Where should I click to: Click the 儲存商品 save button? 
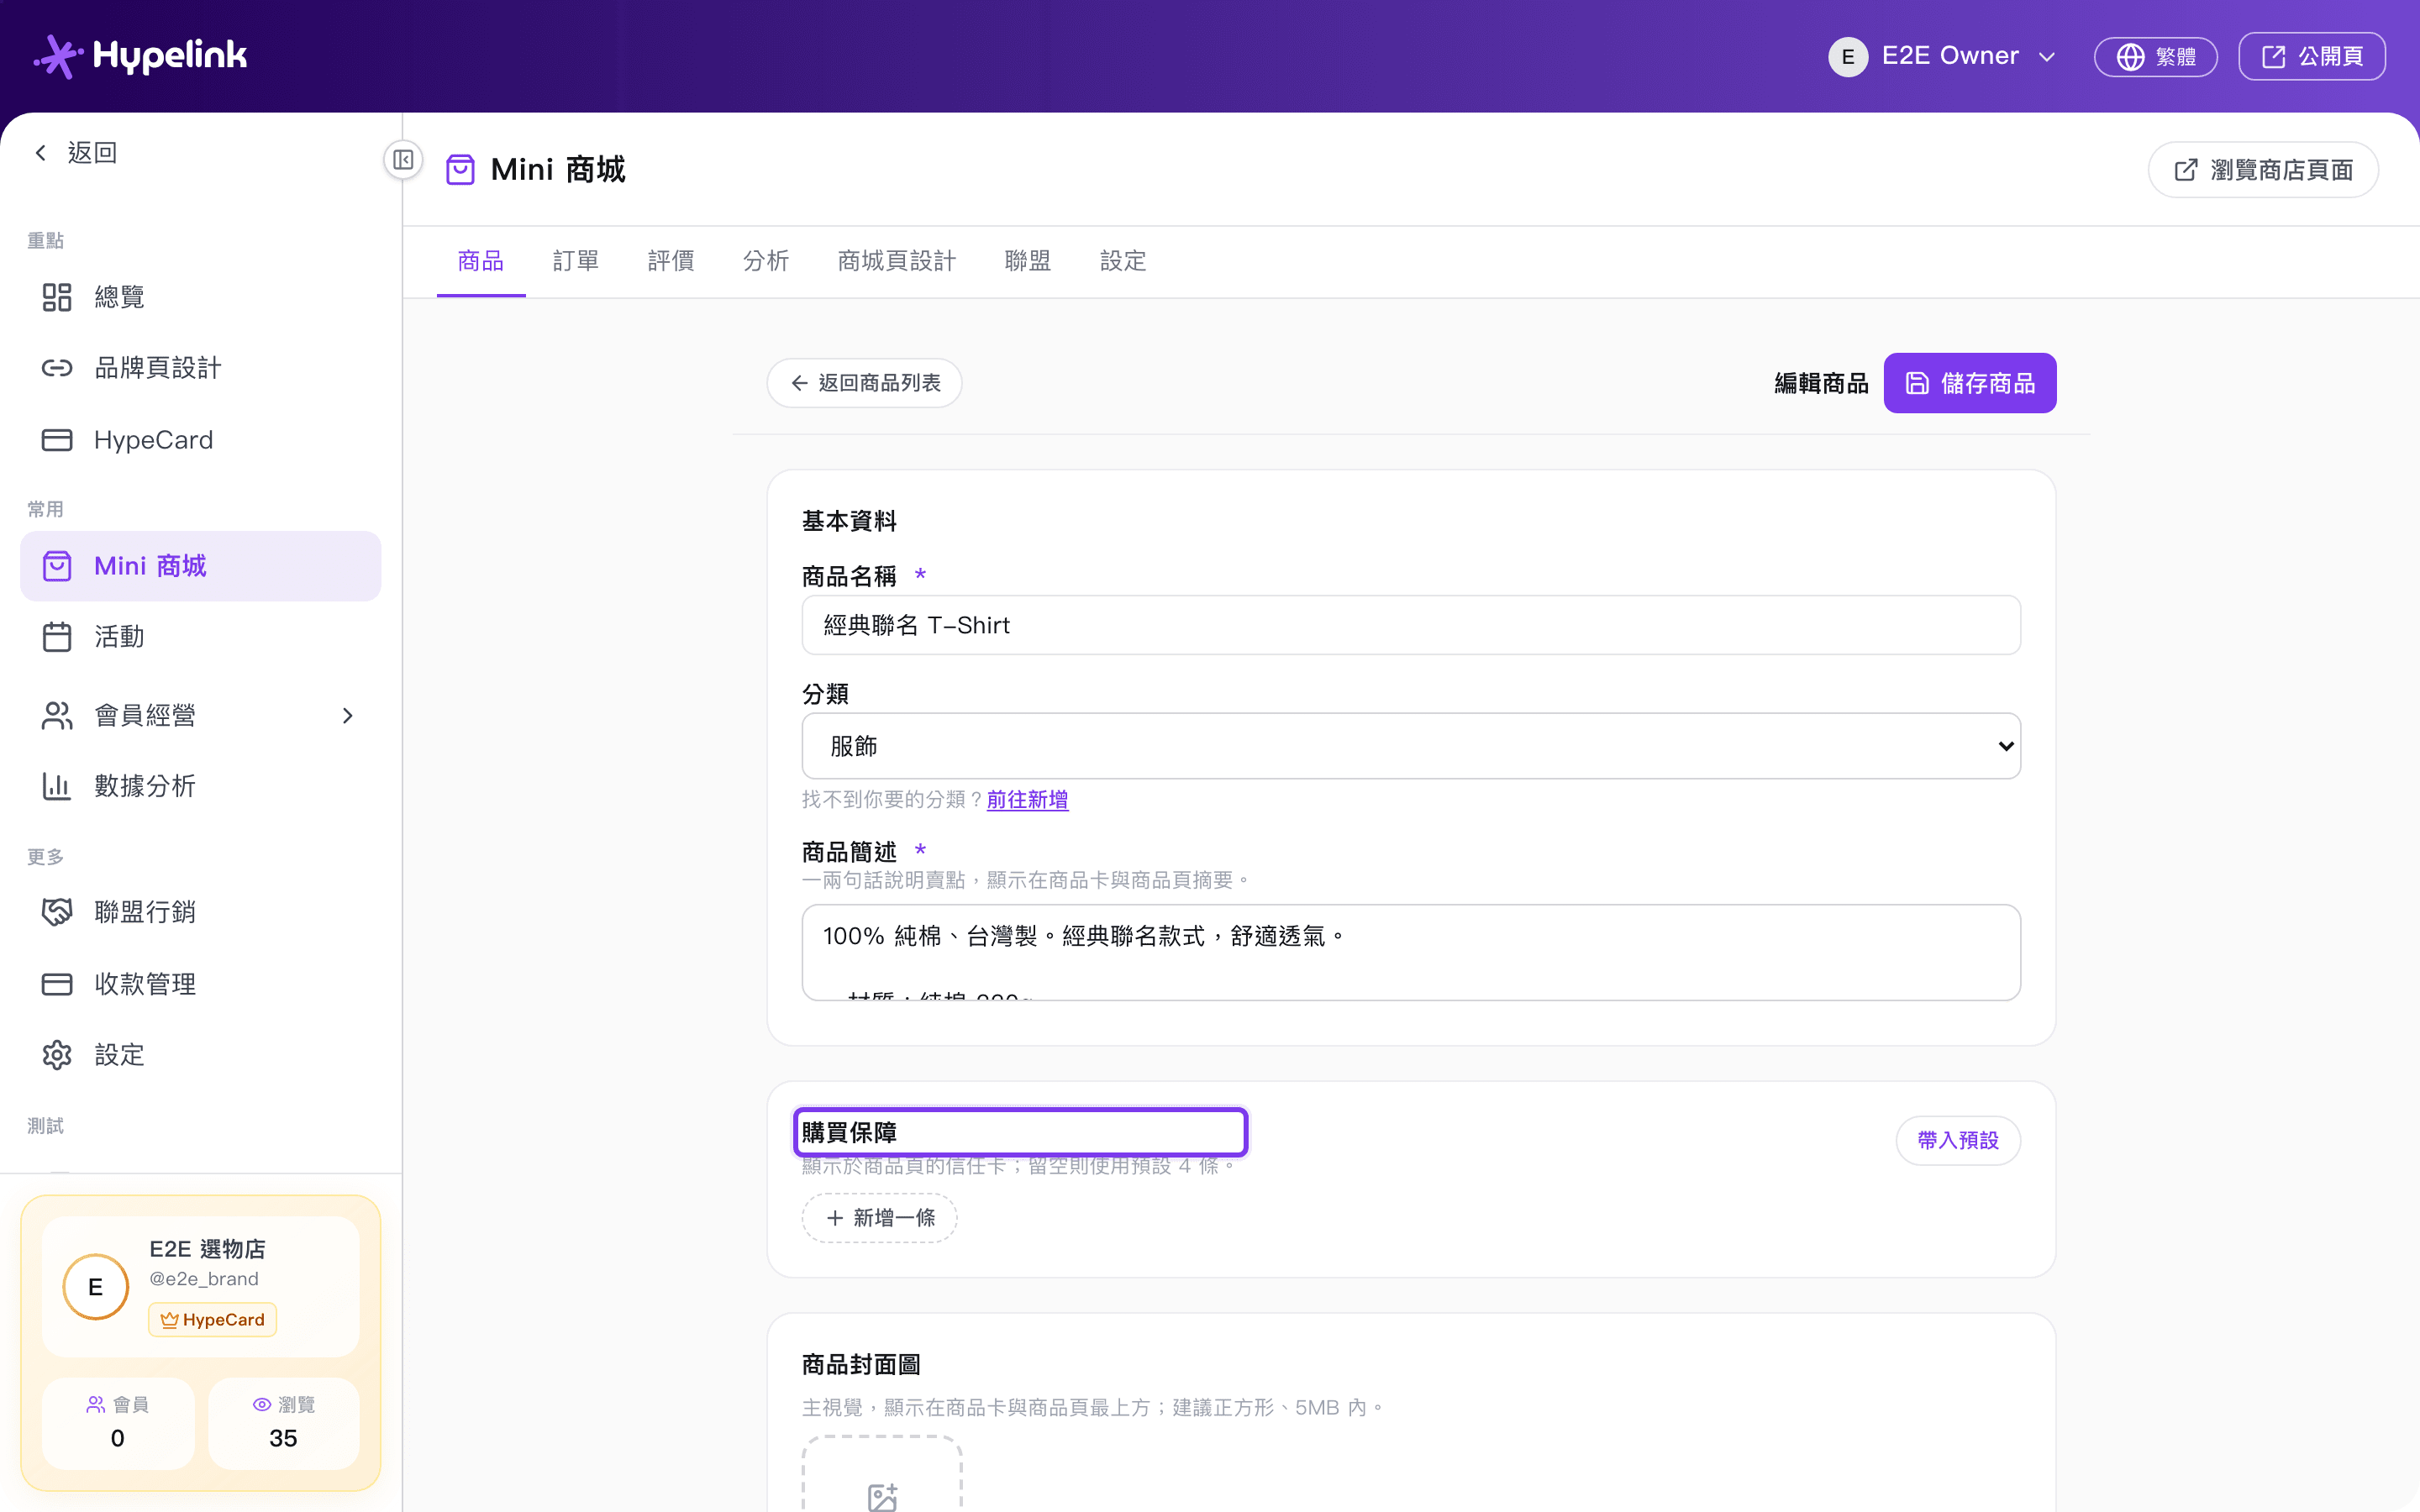(1970, 383)
